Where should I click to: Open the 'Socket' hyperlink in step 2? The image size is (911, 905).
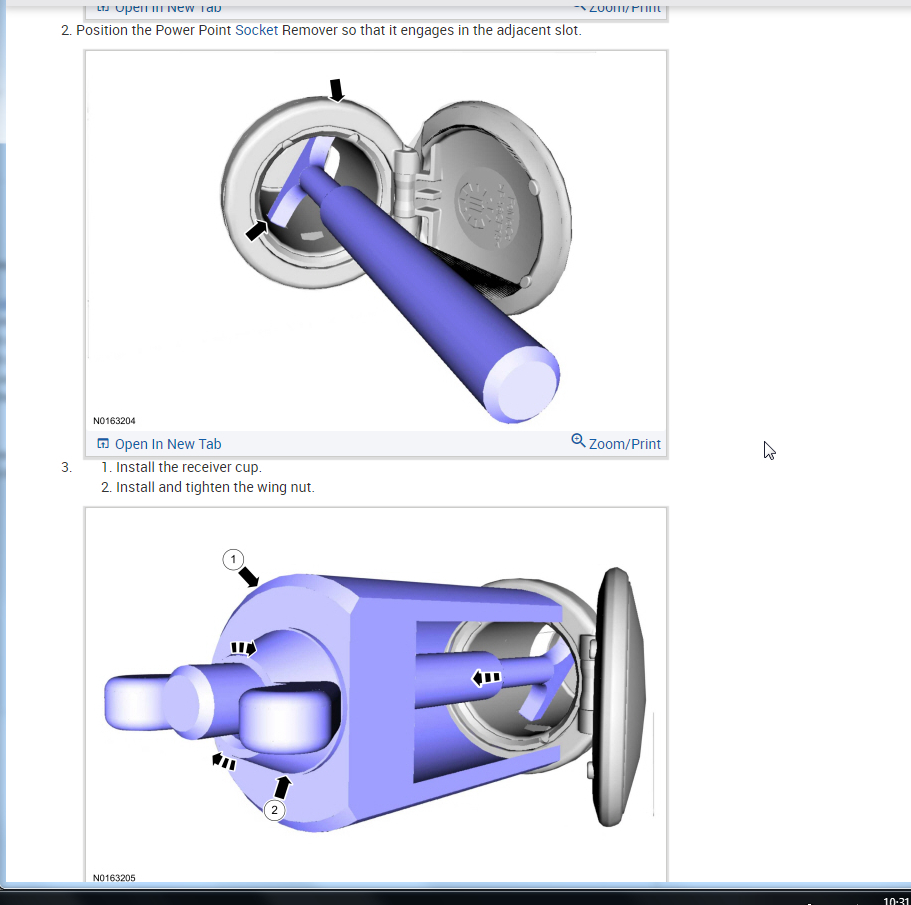click(256, 30)
